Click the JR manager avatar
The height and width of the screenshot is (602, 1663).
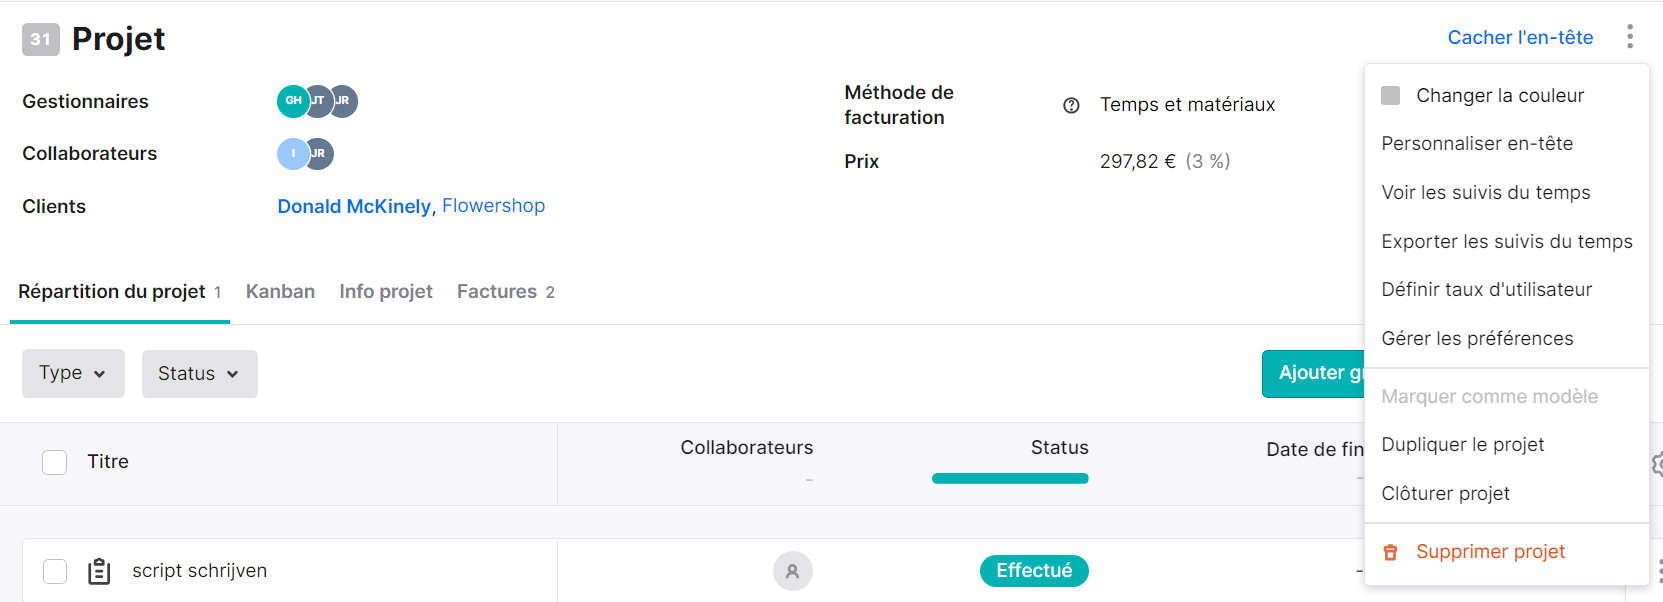pyautogui.click(x=344, y=101)
